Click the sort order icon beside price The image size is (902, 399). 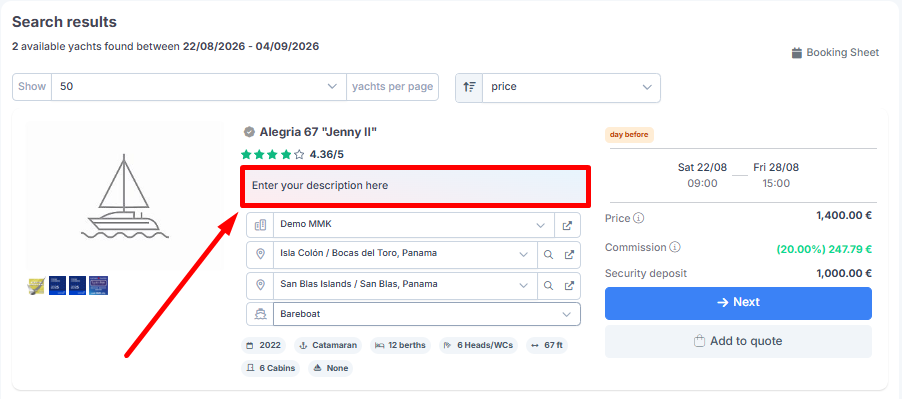pyautogui.click(x=469, y=87)
